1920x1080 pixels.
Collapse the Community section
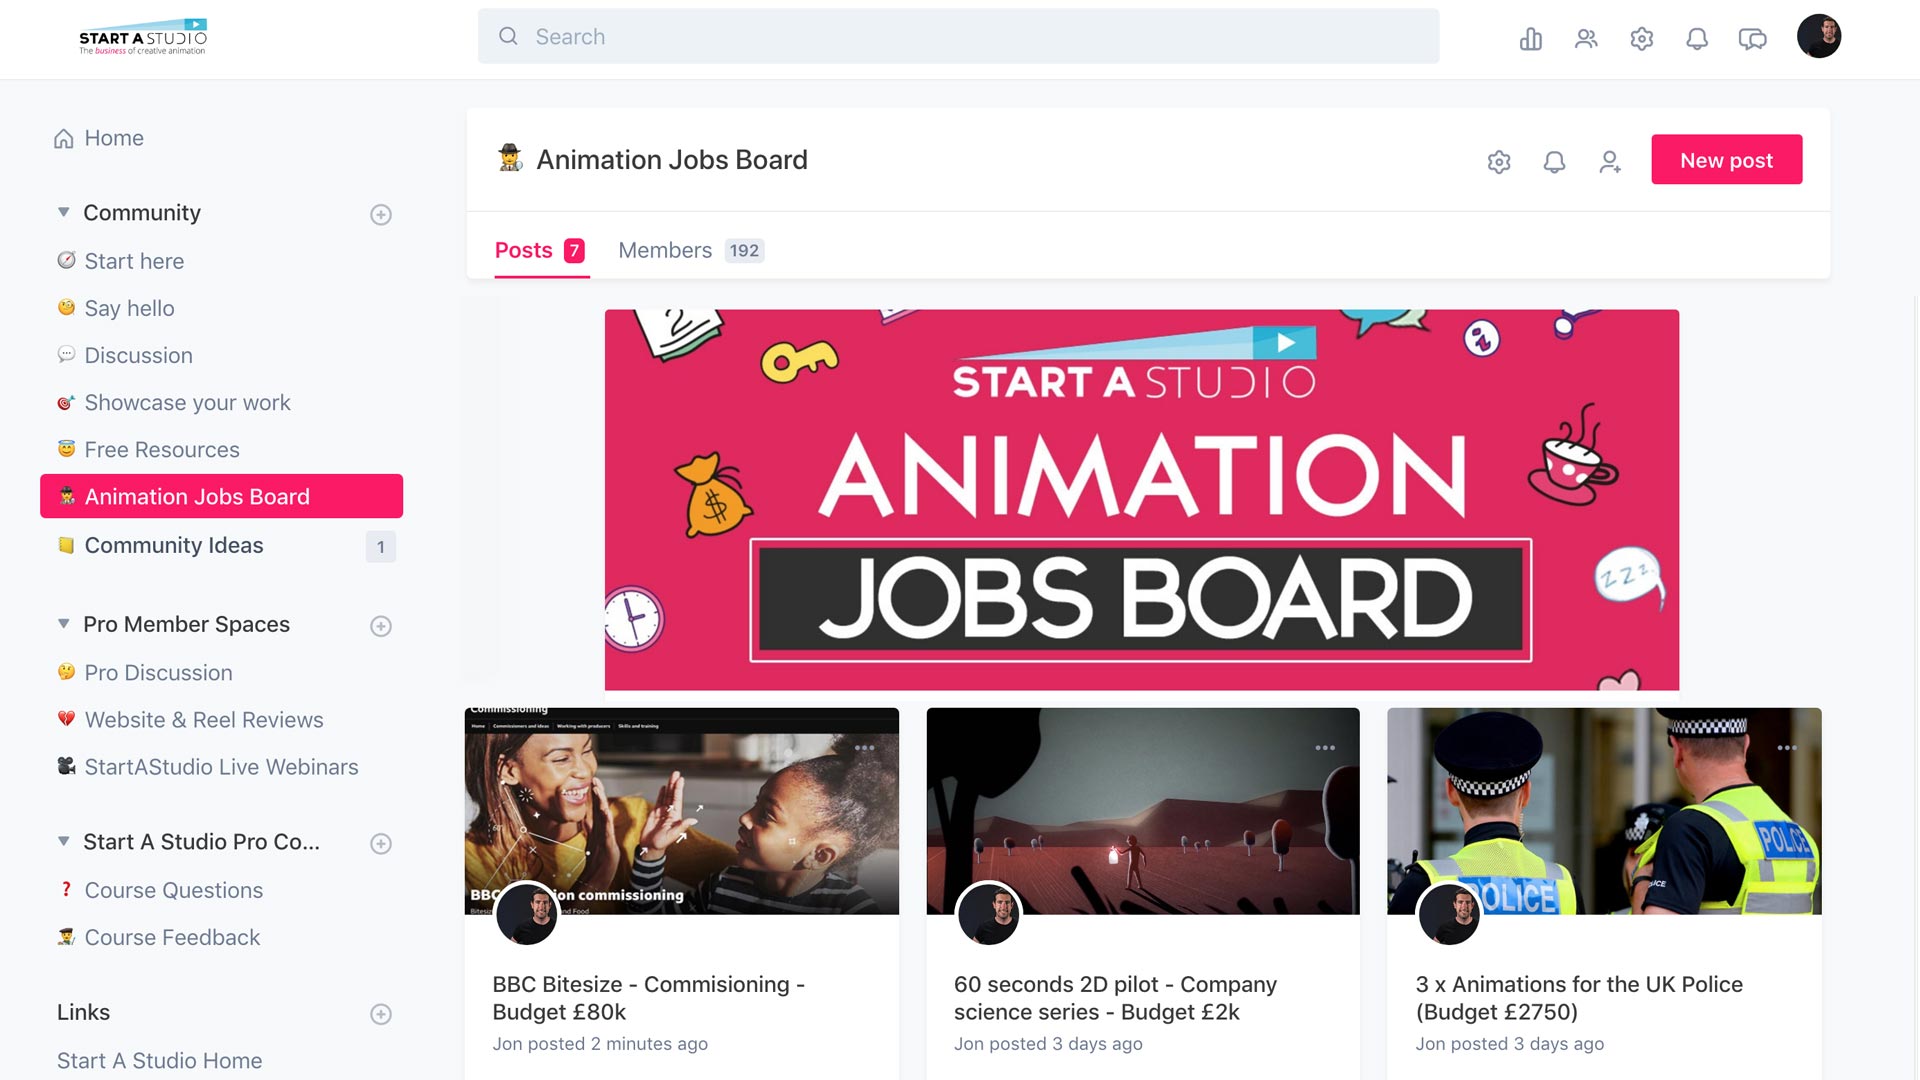click(63, 211)
